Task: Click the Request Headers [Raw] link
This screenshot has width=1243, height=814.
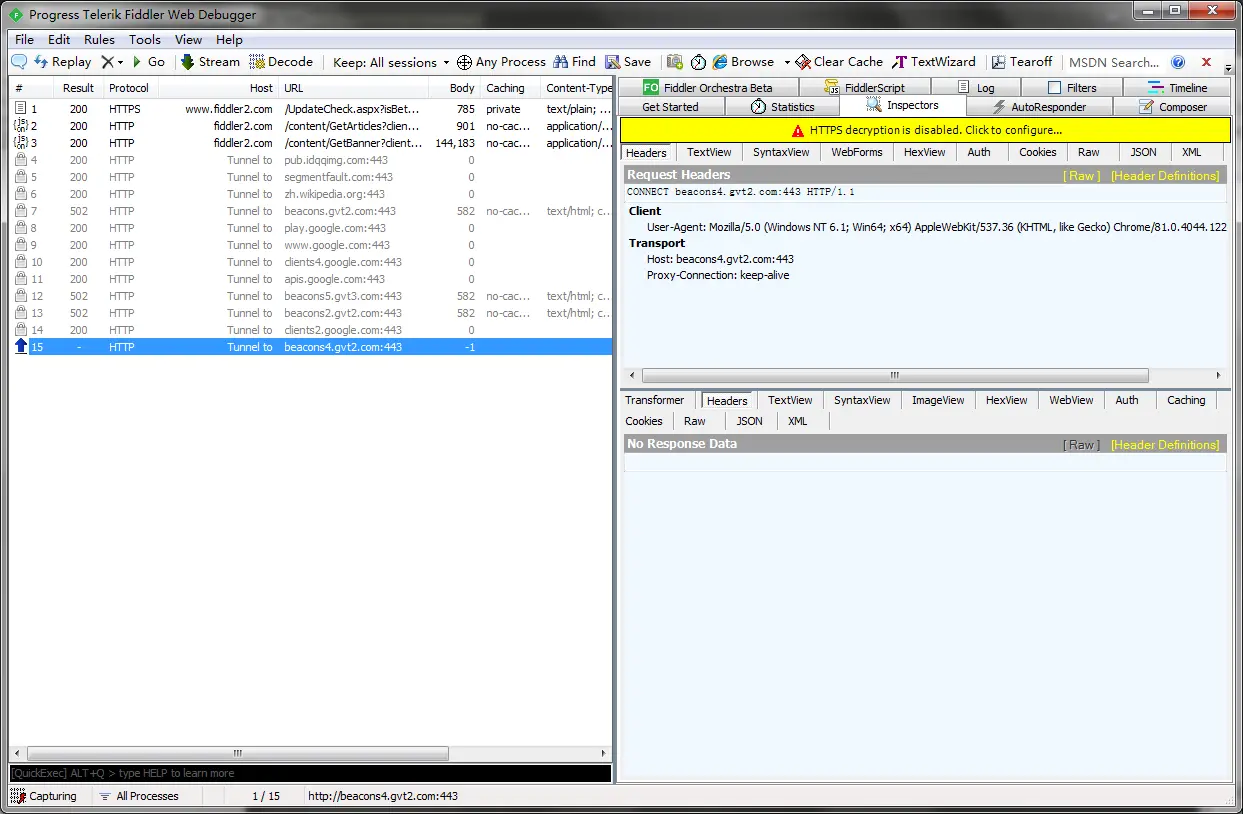Action: (x=1081, y=176)
